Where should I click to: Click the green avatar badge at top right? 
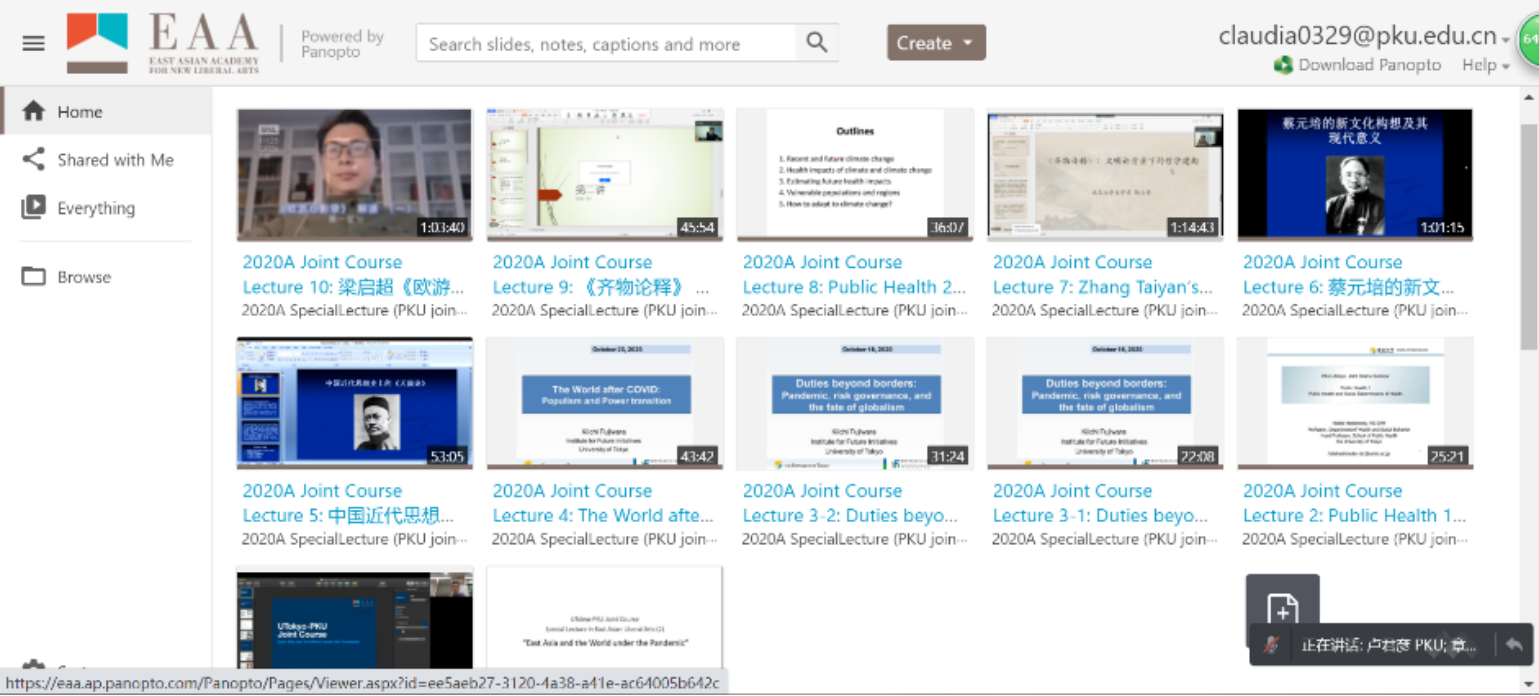coord(1529,42)
